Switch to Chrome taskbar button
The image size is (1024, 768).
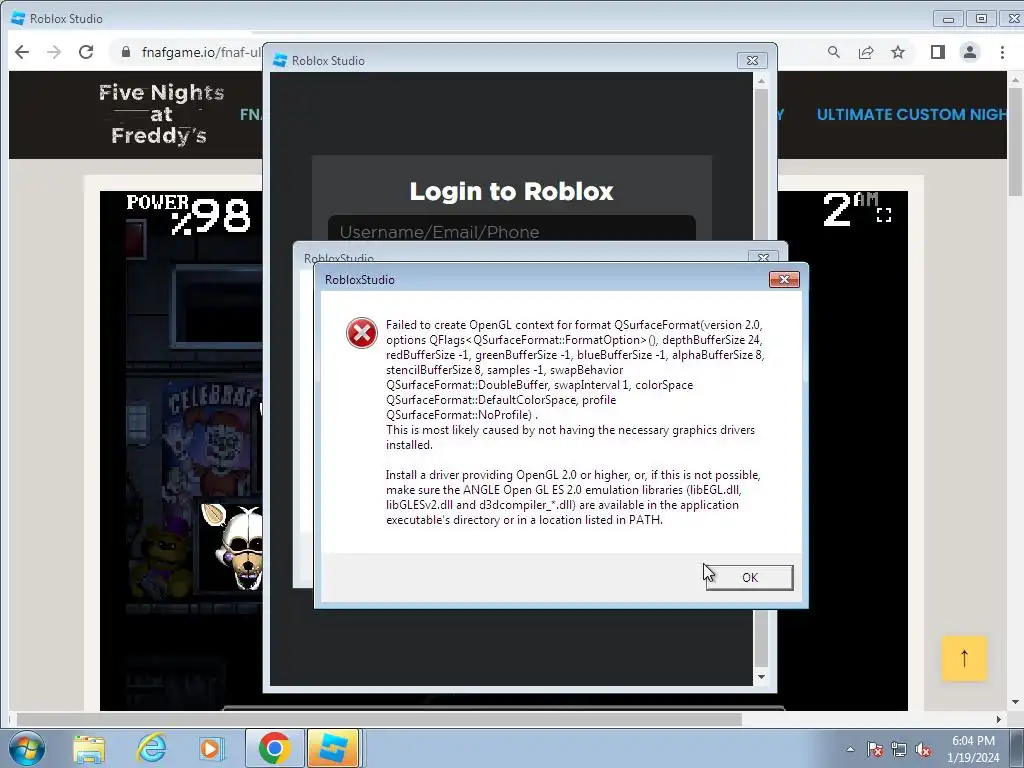[274, 748]
